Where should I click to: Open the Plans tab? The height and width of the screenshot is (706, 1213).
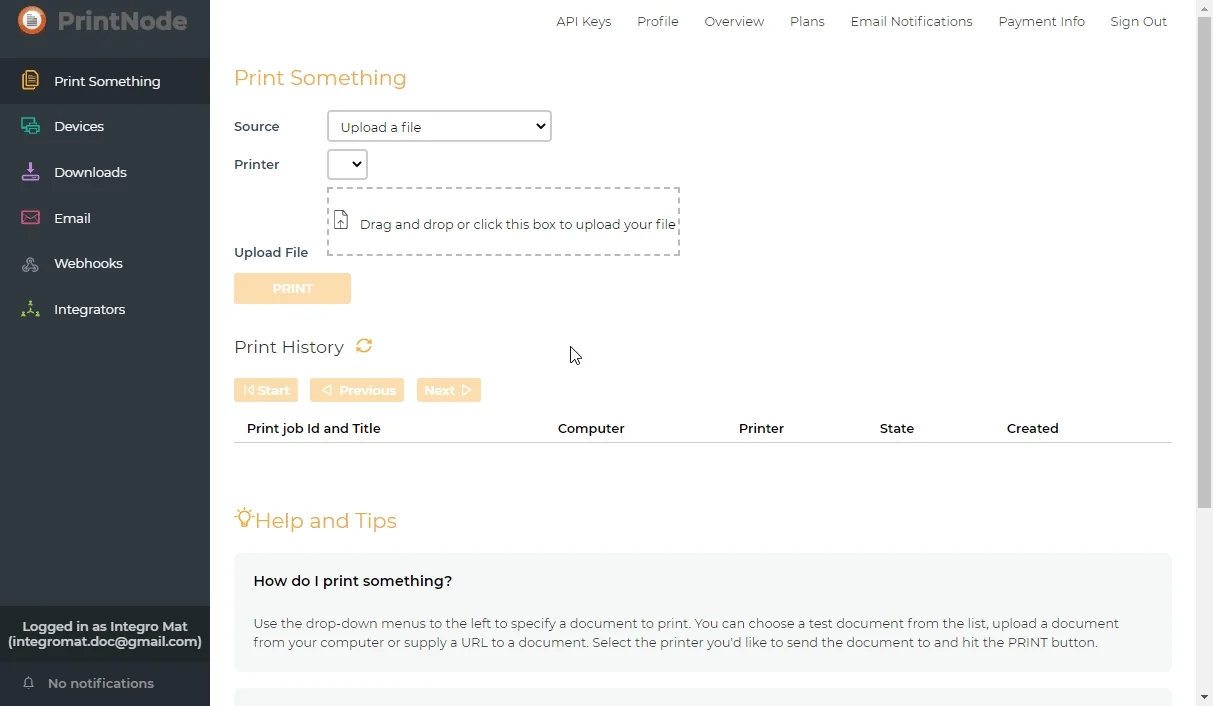click(807, 21)
